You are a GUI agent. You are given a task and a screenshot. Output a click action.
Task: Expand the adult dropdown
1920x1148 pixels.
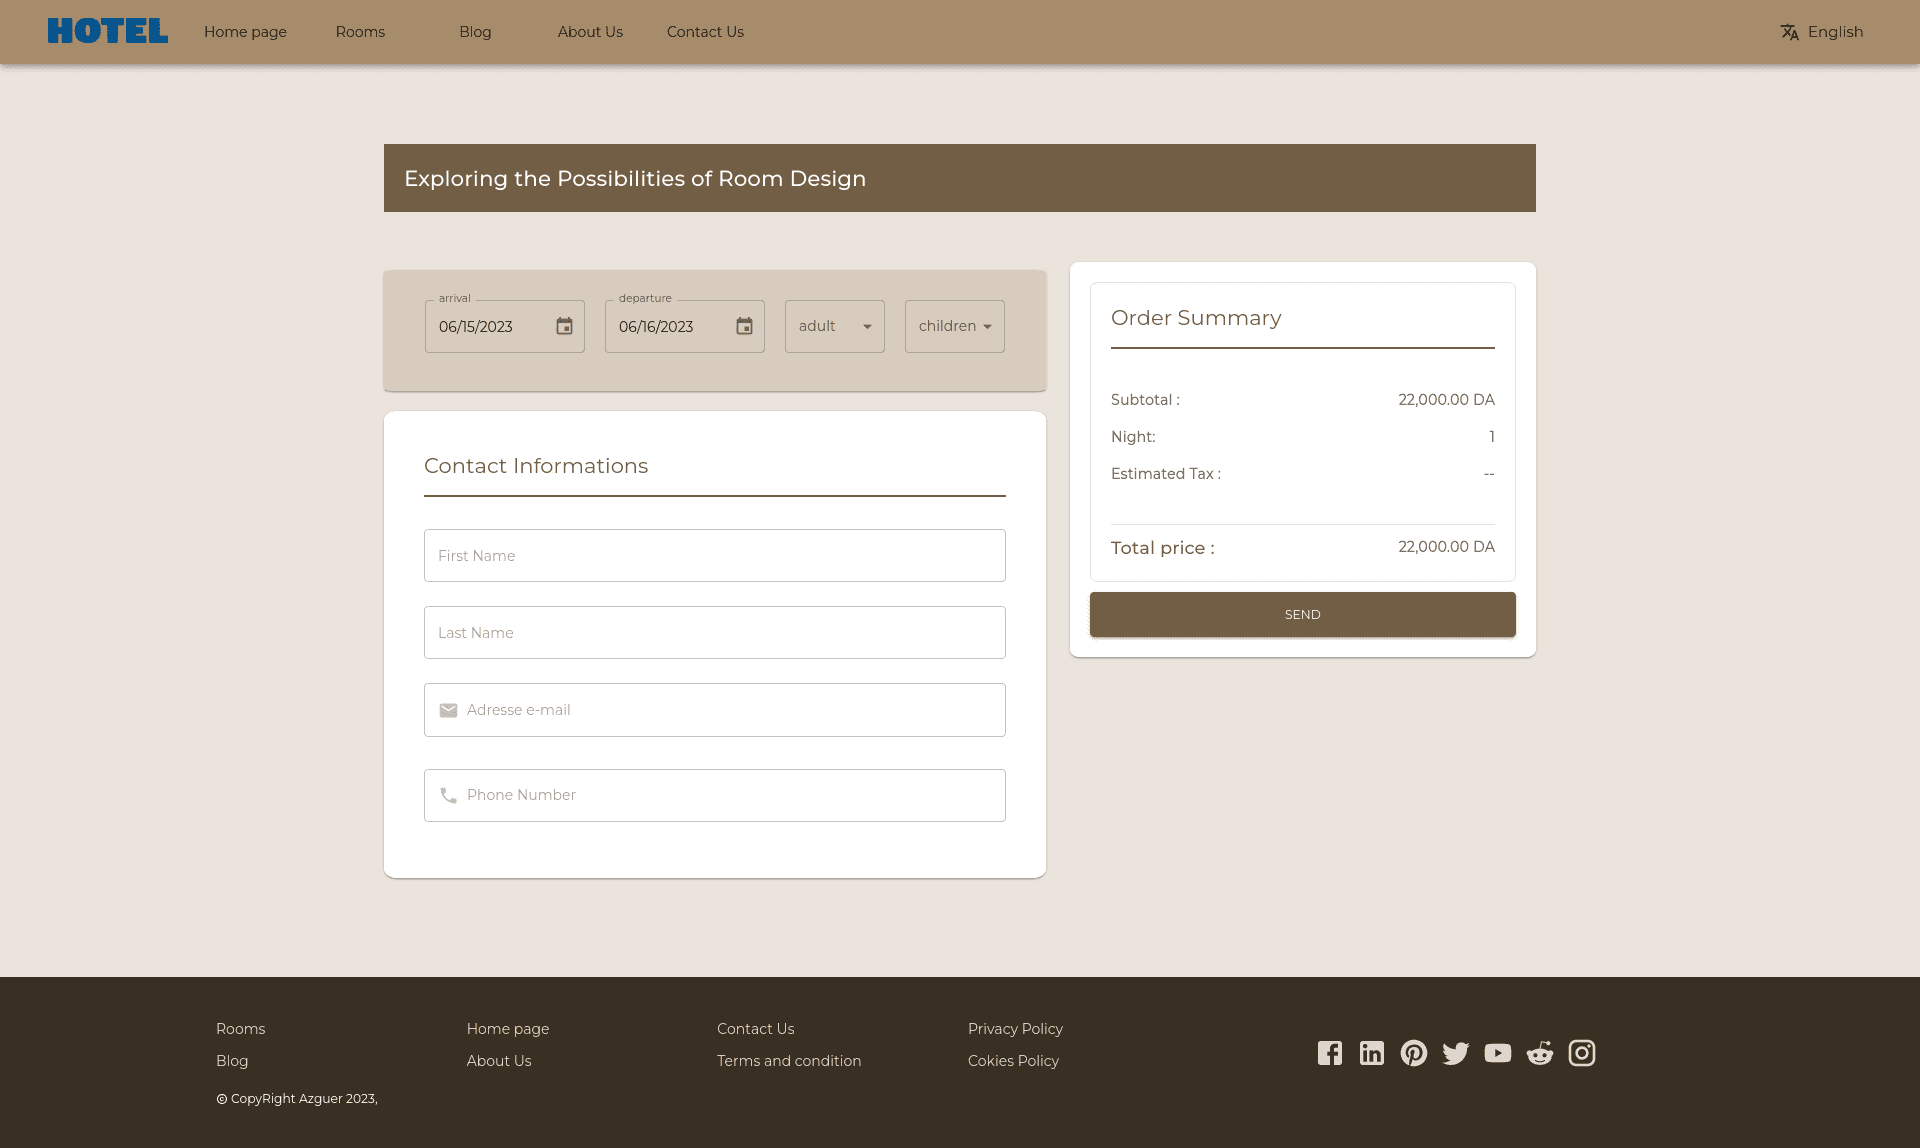point(834,327)
